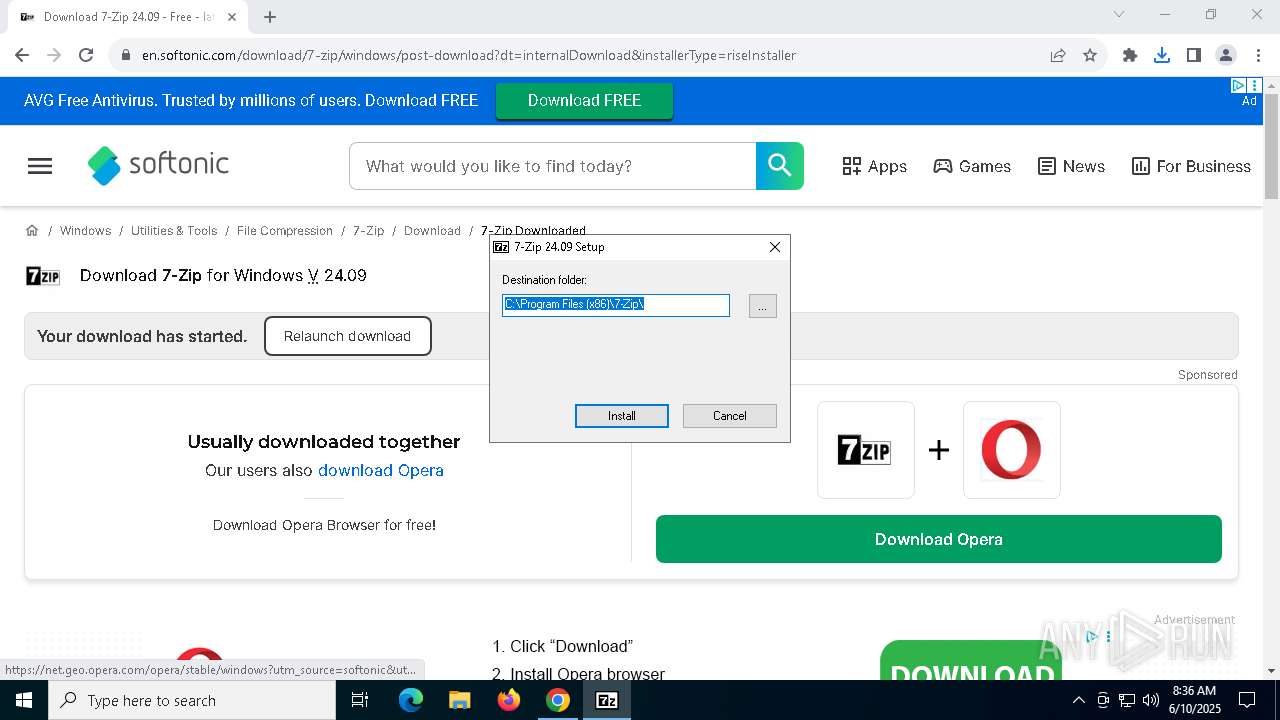Open the notifications center icon
The image size is (1280, 720).
(x=1247, y=700)
